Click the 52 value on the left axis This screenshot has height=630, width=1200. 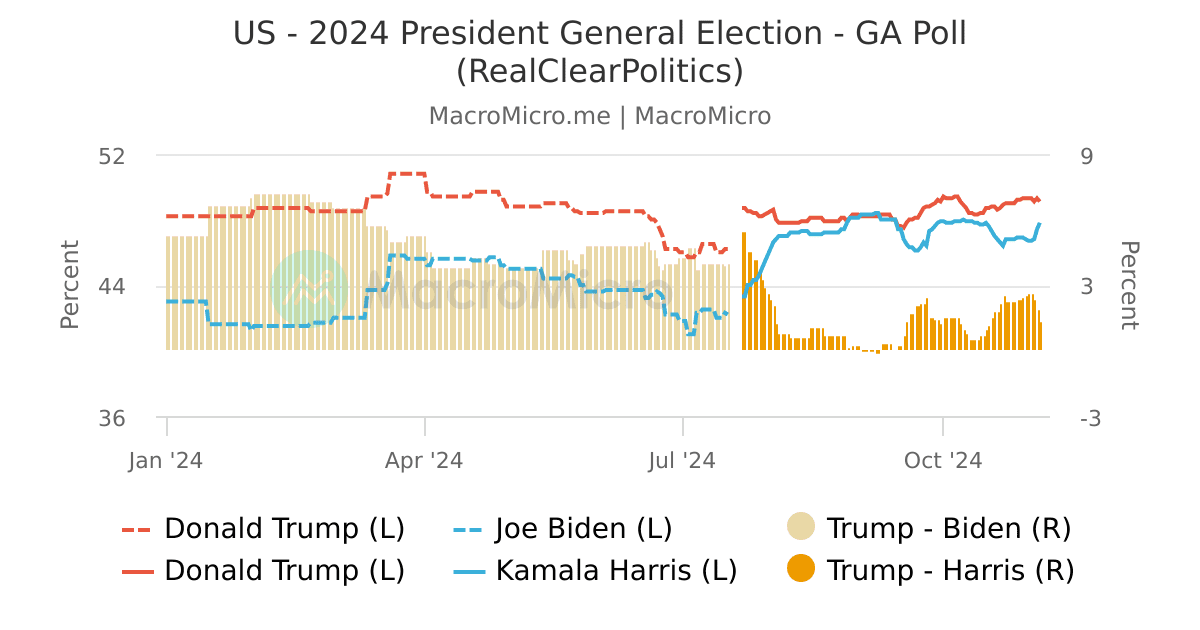point(111,156)
